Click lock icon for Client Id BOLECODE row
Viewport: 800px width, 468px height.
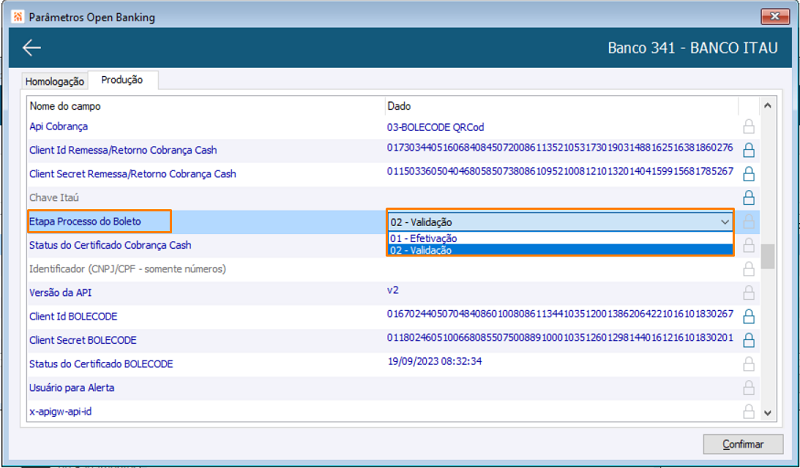(748, 316)
